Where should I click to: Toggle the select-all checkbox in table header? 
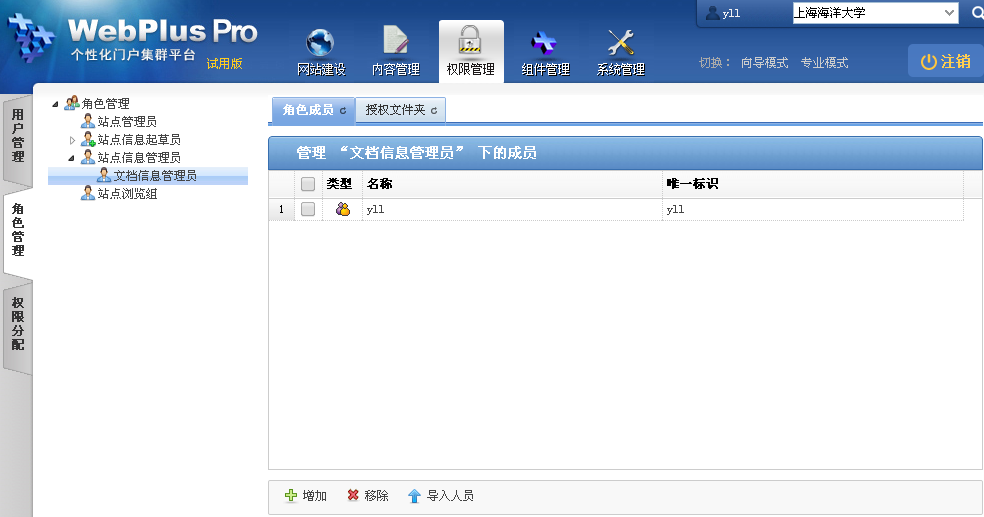coord(308,184)
